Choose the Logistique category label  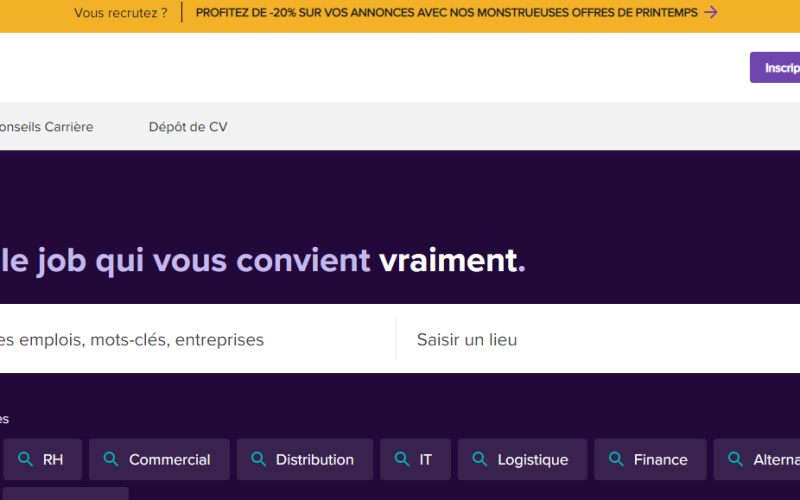point(532,460)
